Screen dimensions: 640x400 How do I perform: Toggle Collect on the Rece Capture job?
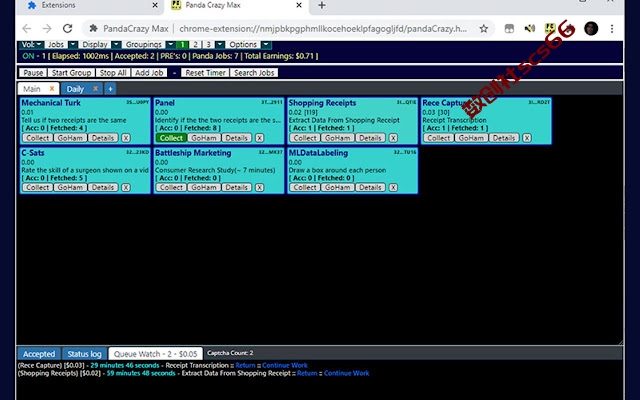click(439, 138)
